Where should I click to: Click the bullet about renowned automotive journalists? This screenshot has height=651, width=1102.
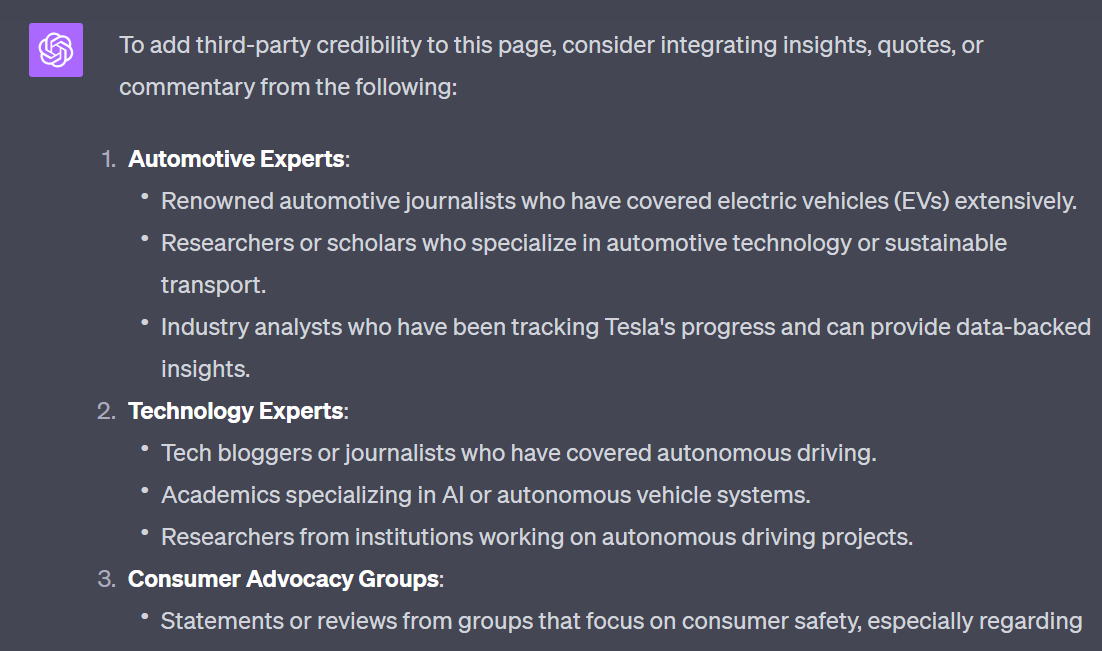(x=618, y=201)
